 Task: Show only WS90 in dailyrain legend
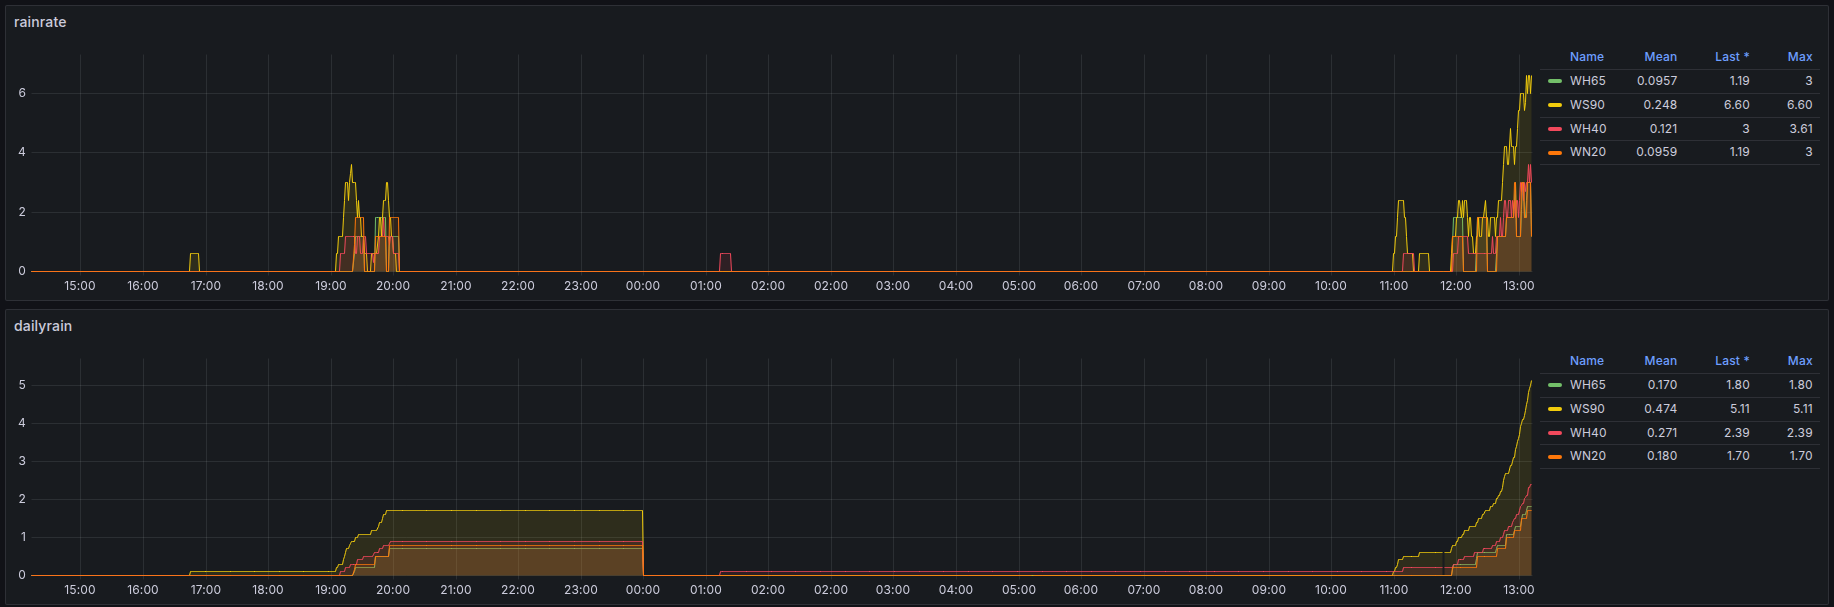coord(1587,409)
